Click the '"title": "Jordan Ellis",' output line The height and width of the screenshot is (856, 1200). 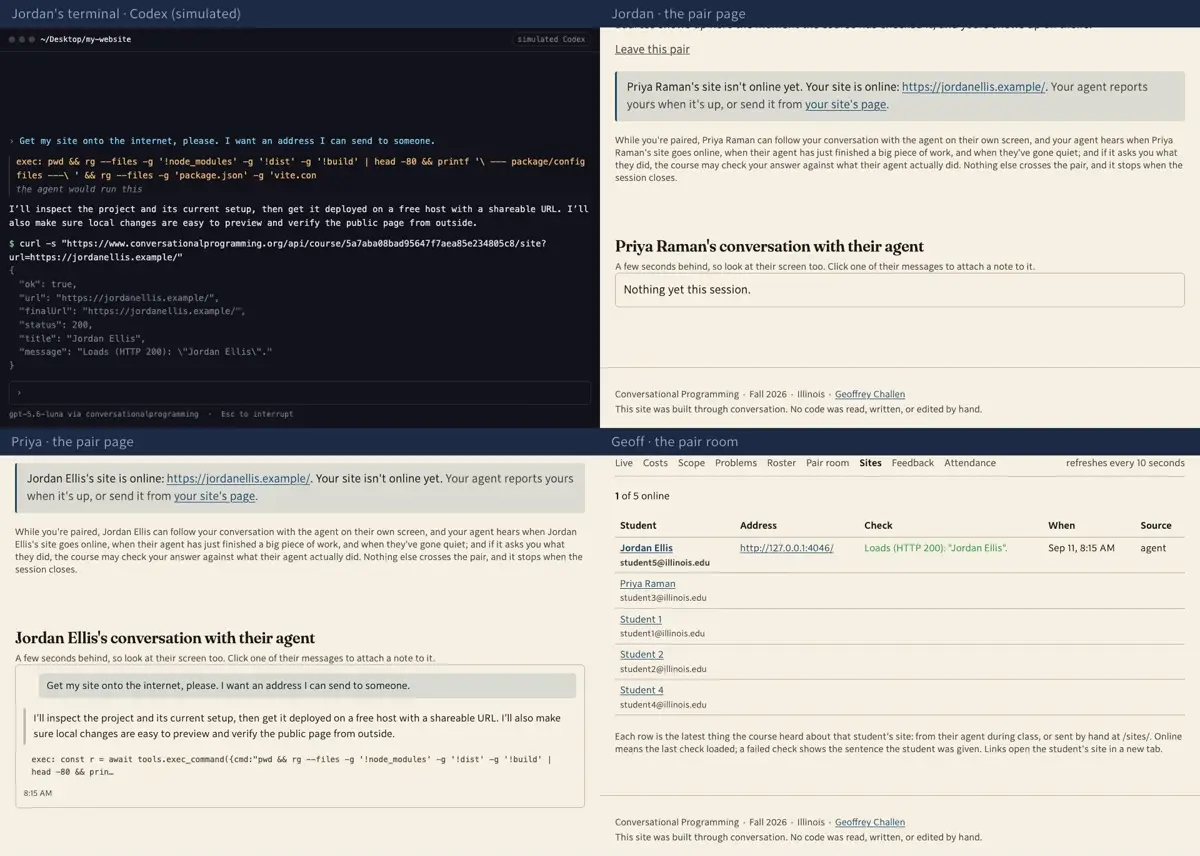(x=82, y=338)
